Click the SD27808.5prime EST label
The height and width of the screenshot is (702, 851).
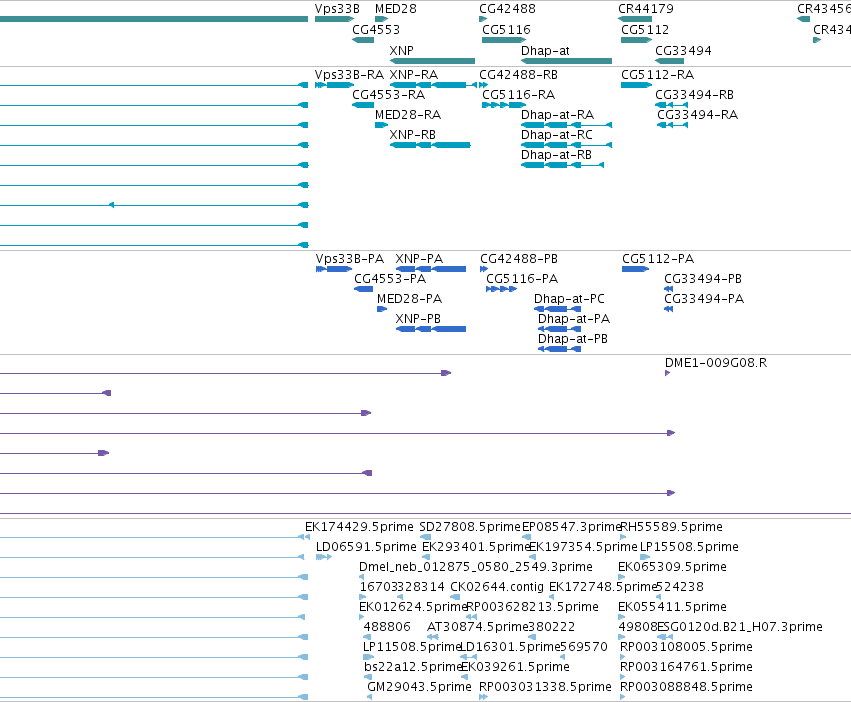(x=470, y=527)
